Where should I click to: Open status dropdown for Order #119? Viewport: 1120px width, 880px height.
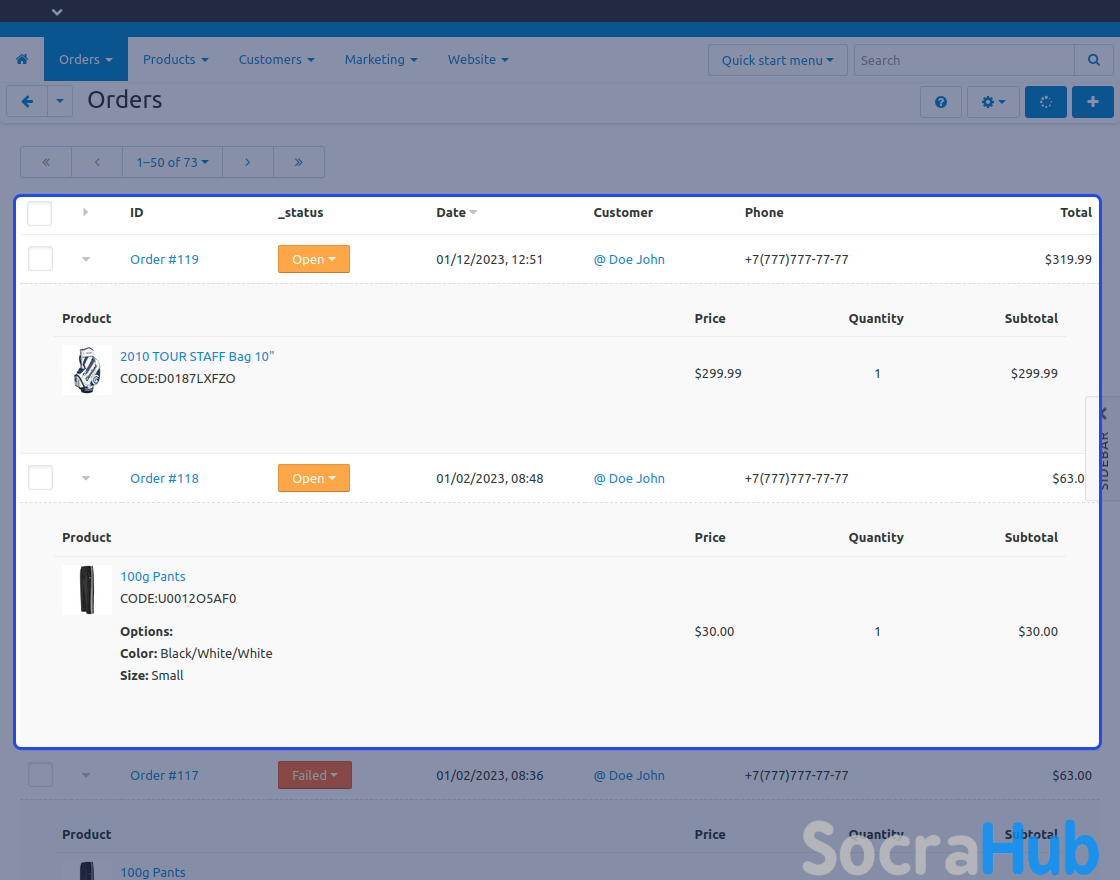tap(313, 259)
